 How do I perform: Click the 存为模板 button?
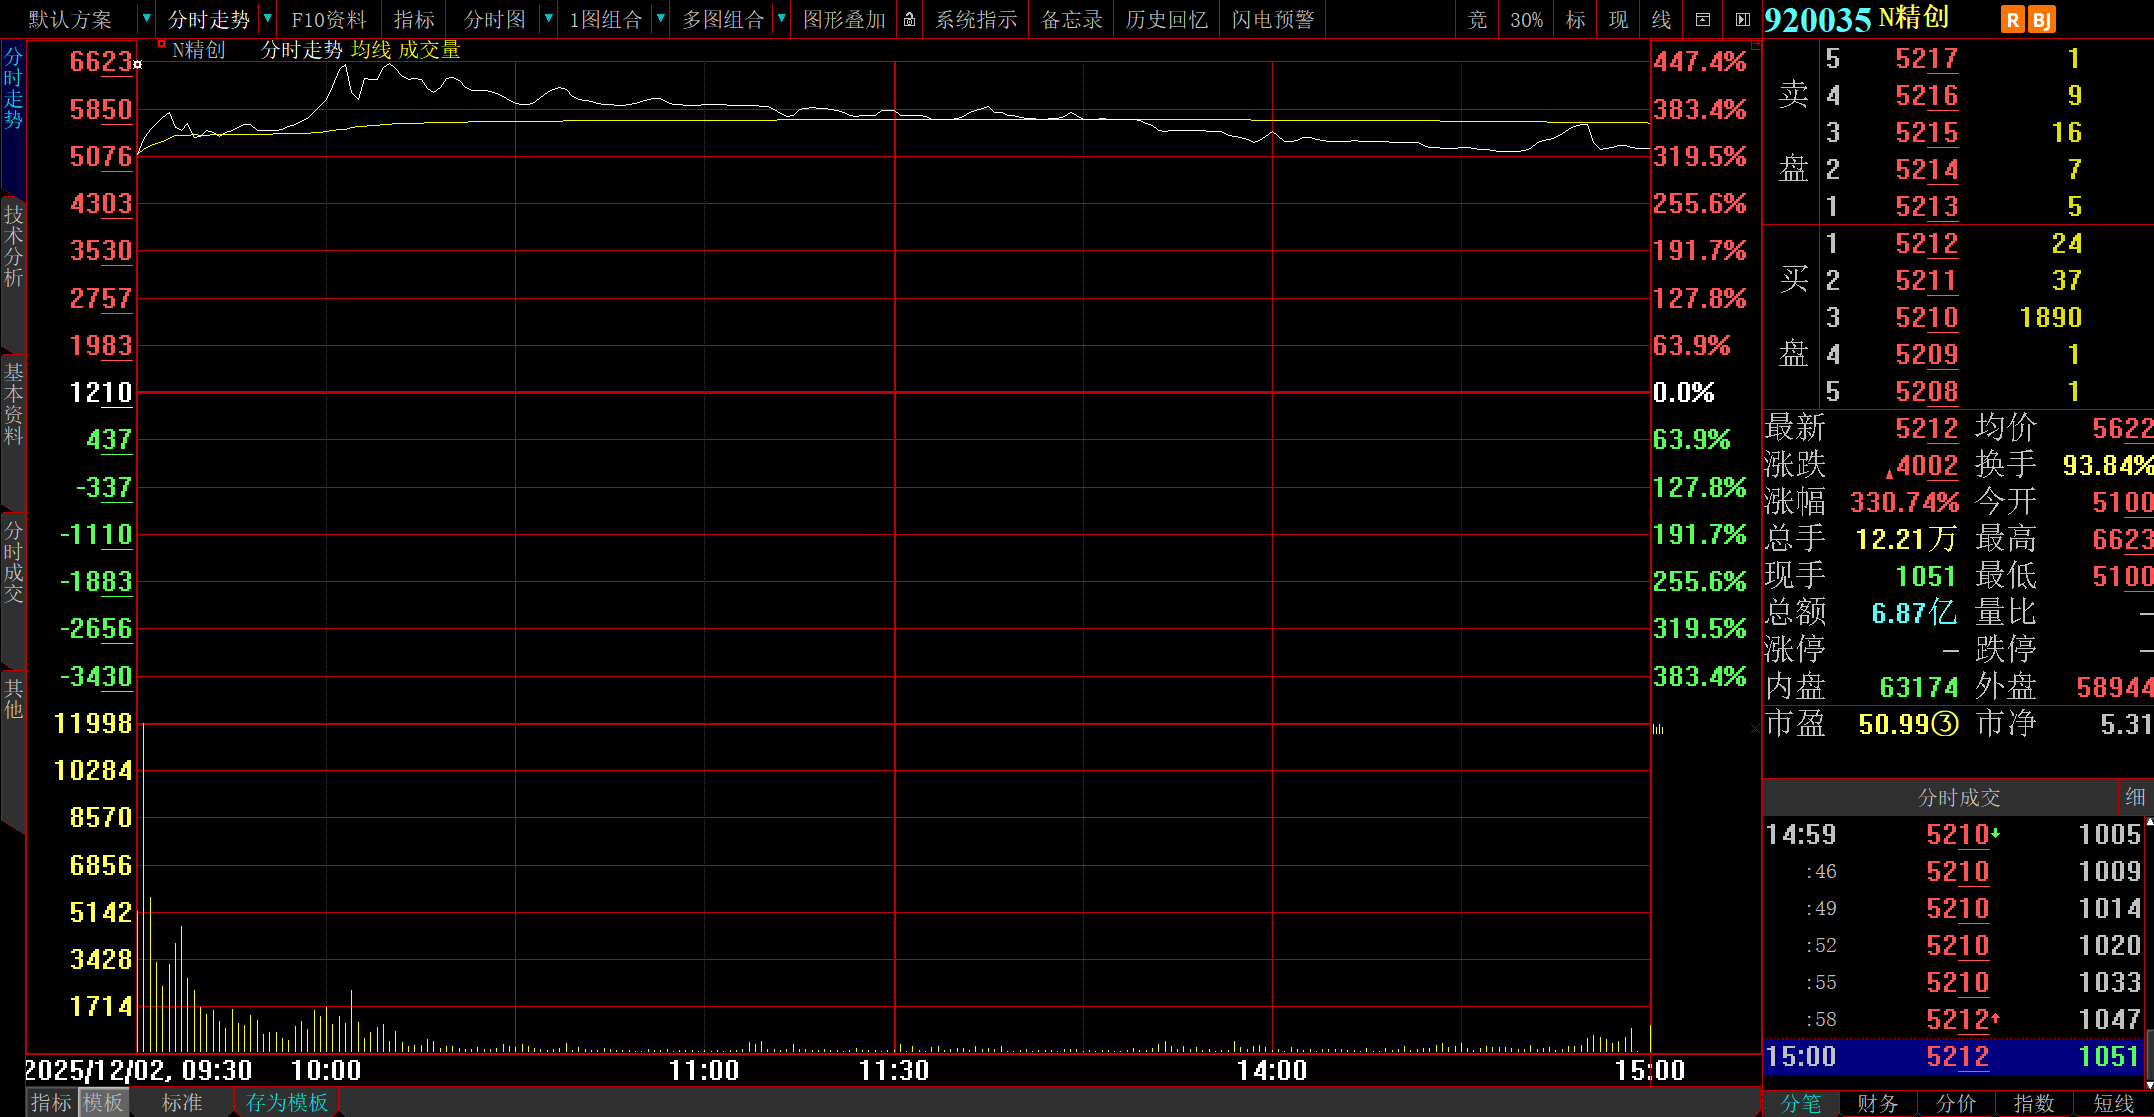[287, 1103]
